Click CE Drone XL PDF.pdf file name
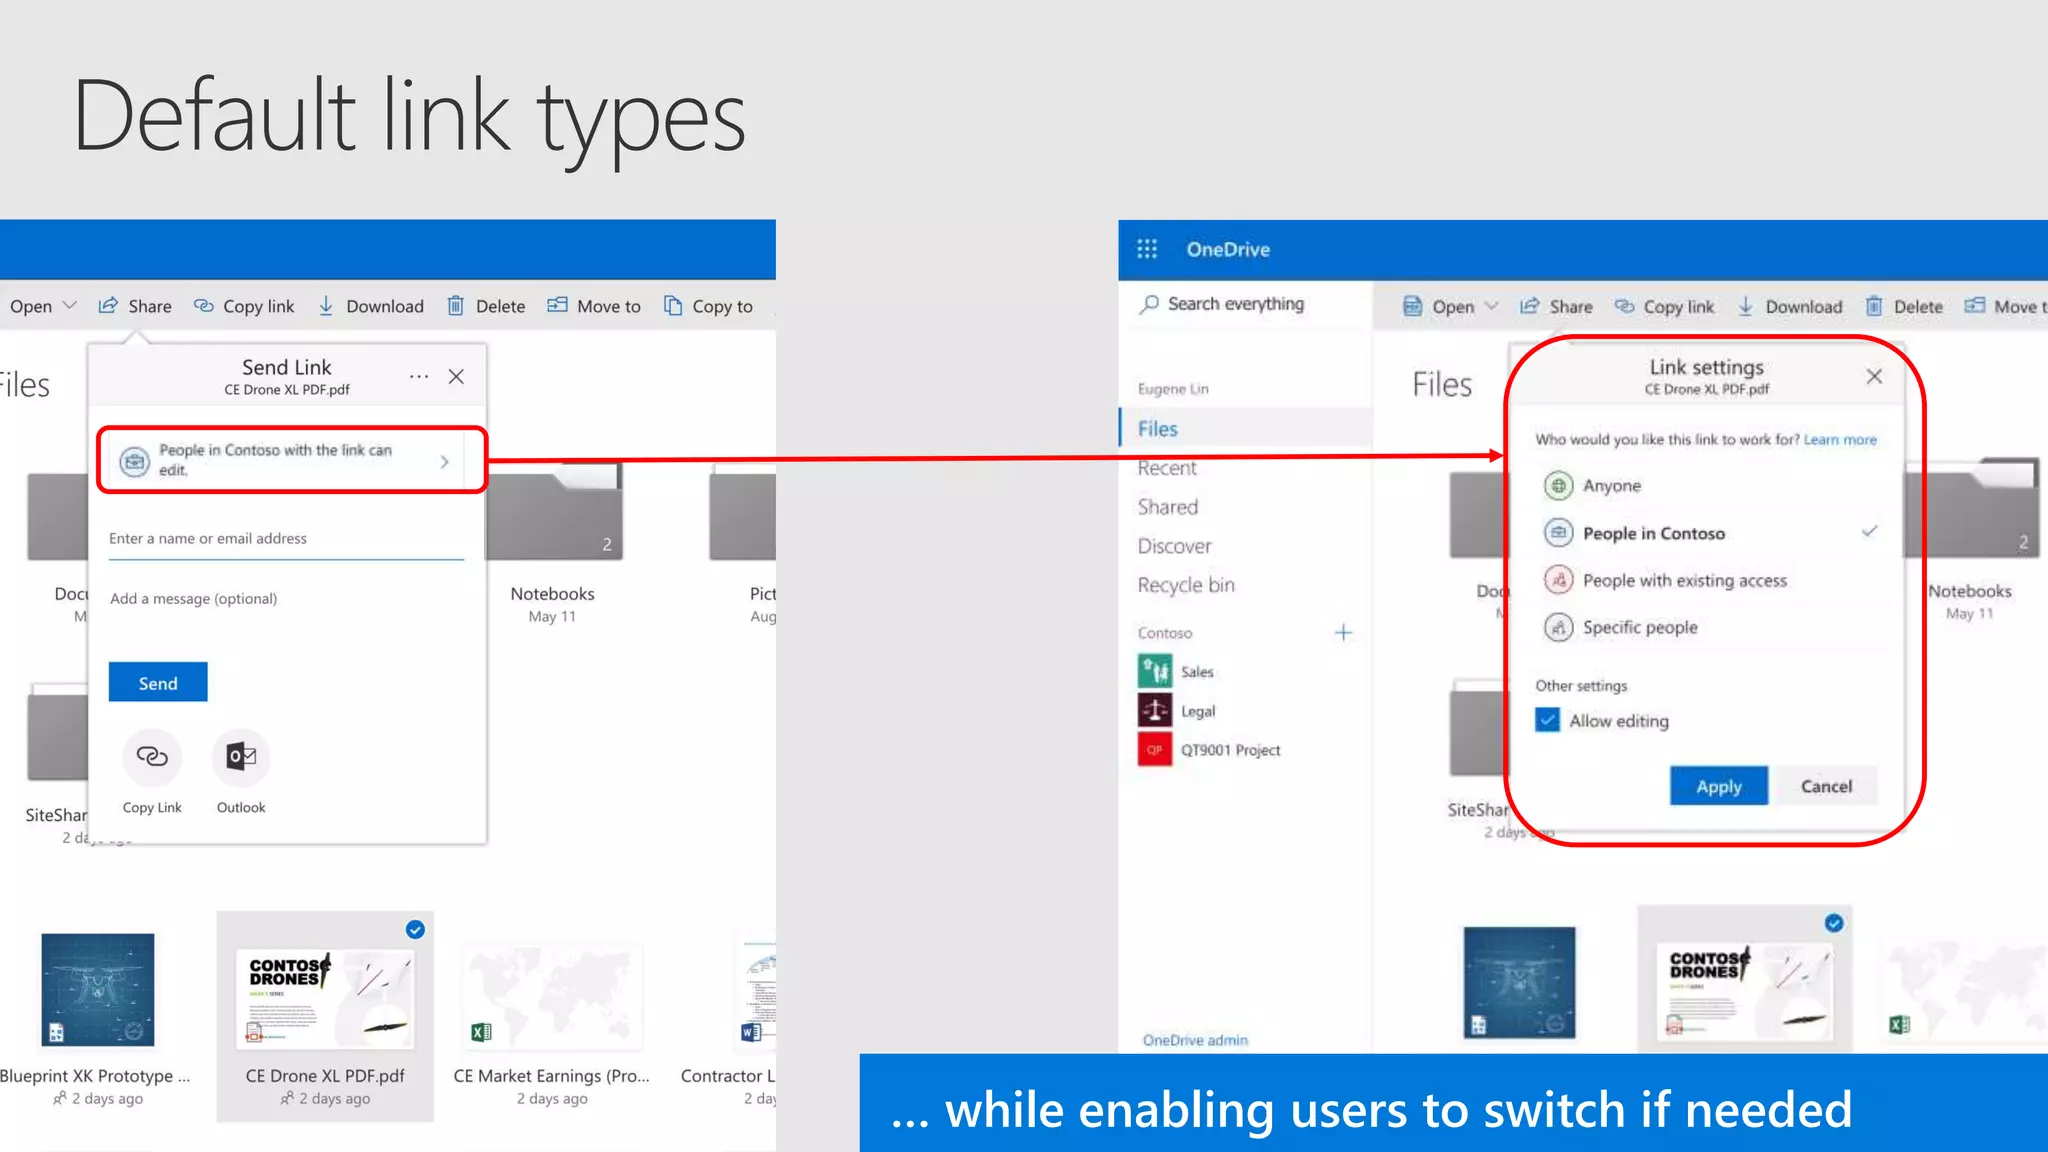Image resolution: width=2048 pixels, height=1152 pixels. (x=325, y=1076)
